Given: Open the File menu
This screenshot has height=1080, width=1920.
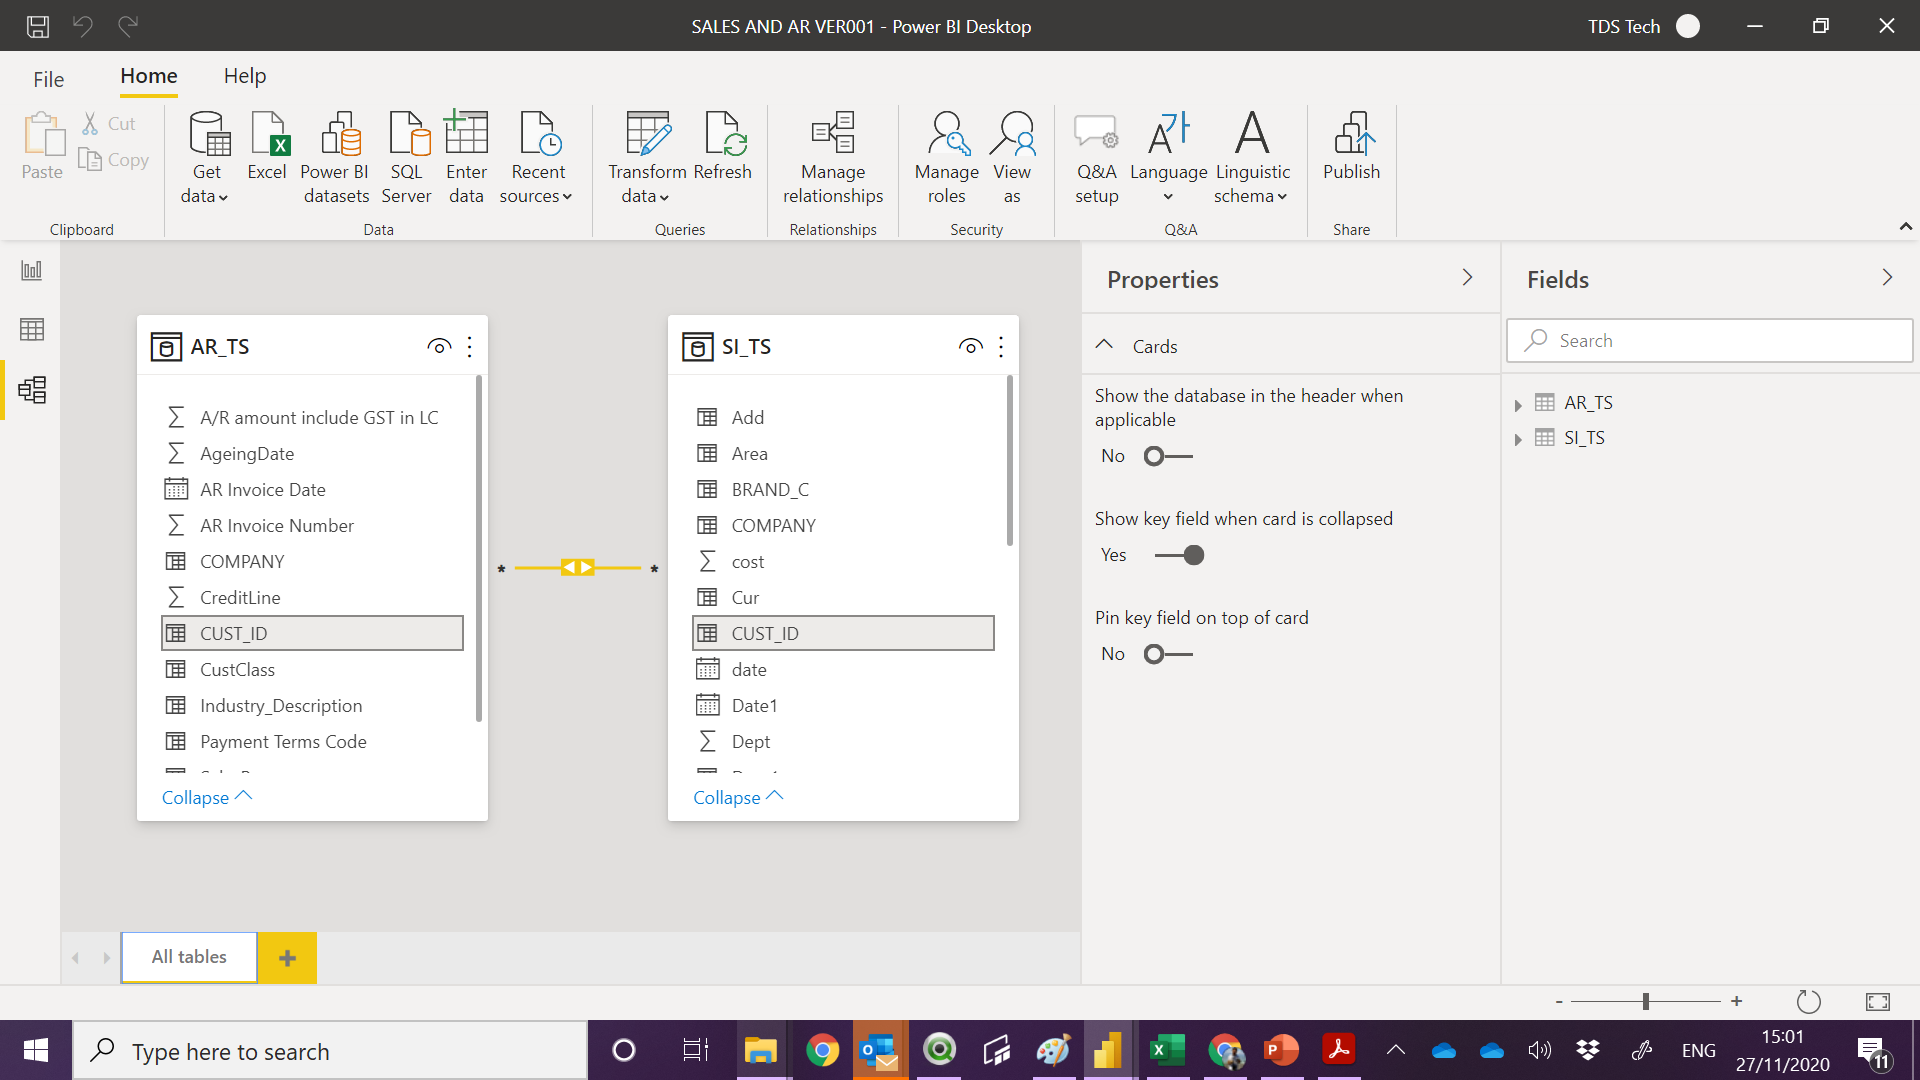Looking at the screenshot, I should 48,79.
